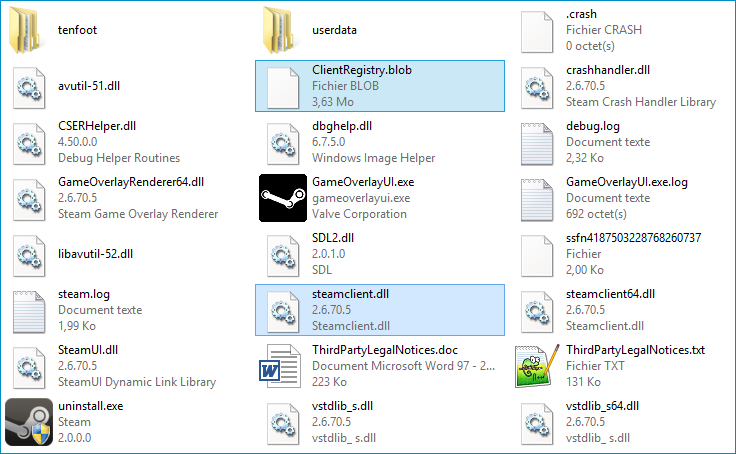Click the steamclient.dll file name

(350, 294)
